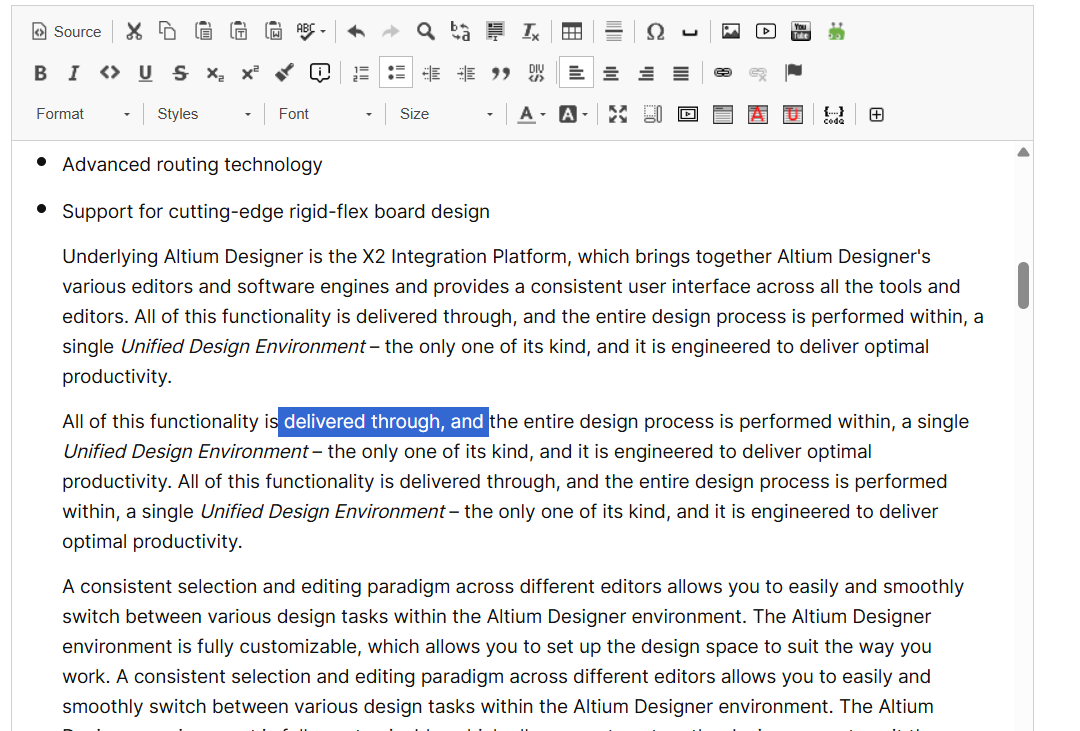This screenshot has width=1080, height=731.
Task: Open the templates icon
Action: [x=723, y=114]
